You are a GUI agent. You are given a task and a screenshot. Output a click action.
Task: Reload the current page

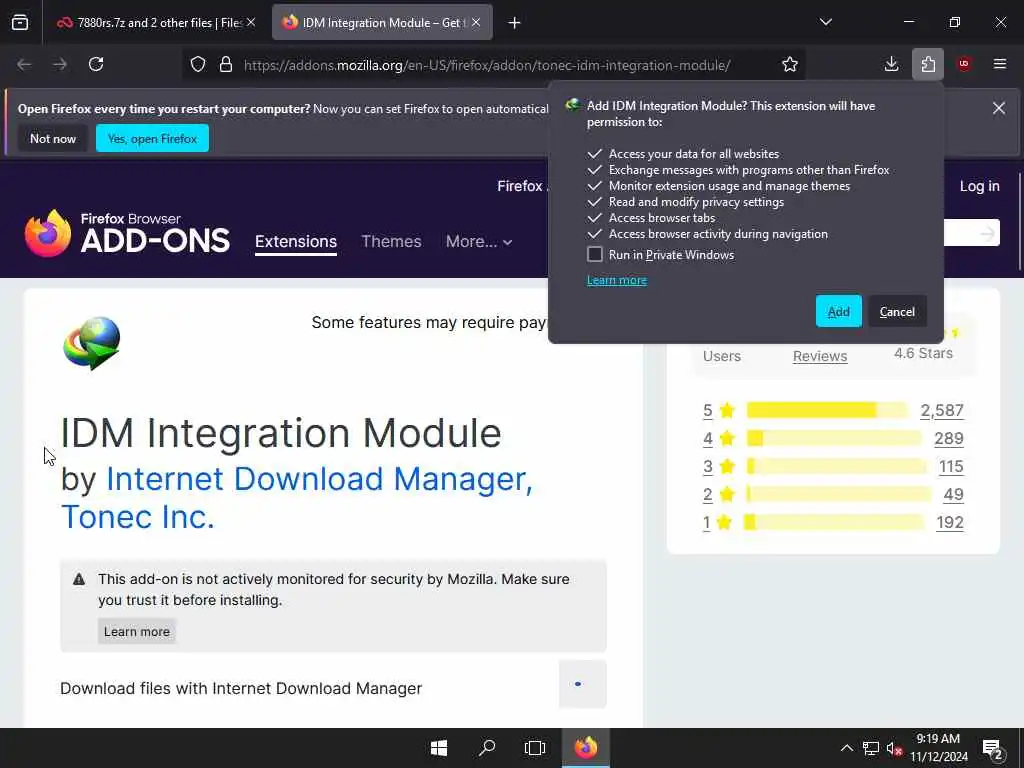96,65
